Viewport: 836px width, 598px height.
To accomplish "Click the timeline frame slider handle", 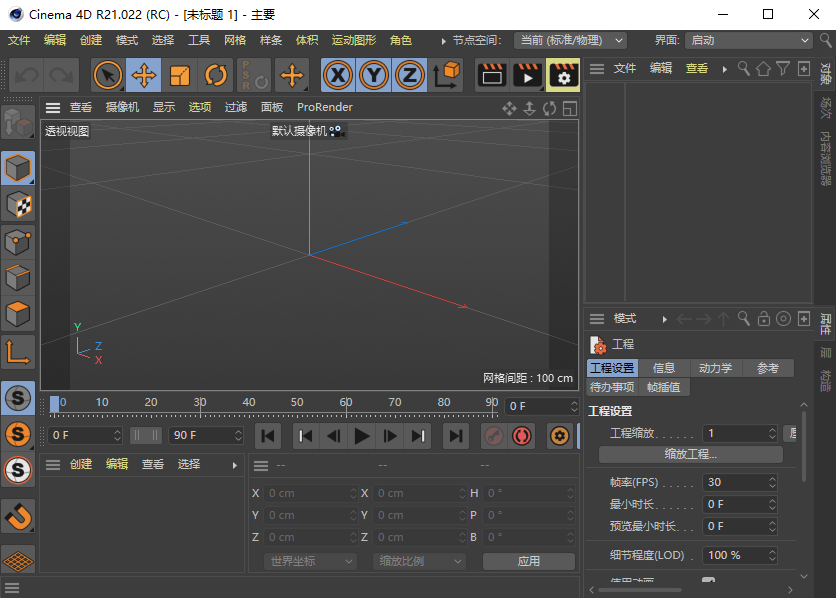I will pyautogui.click(x=52, y=404).
